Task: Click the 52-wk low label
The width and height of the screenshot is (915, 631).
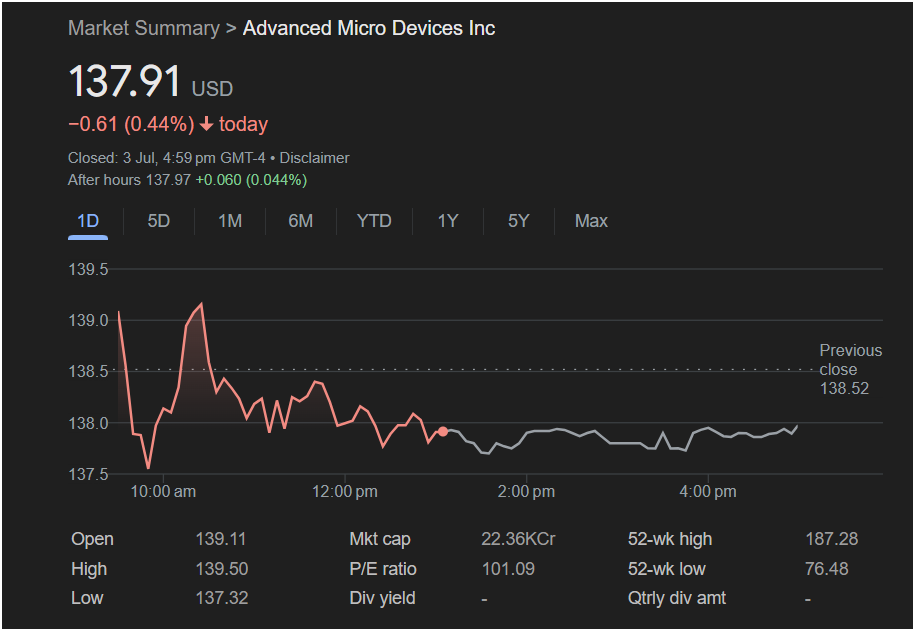Action: pos(666,569)
